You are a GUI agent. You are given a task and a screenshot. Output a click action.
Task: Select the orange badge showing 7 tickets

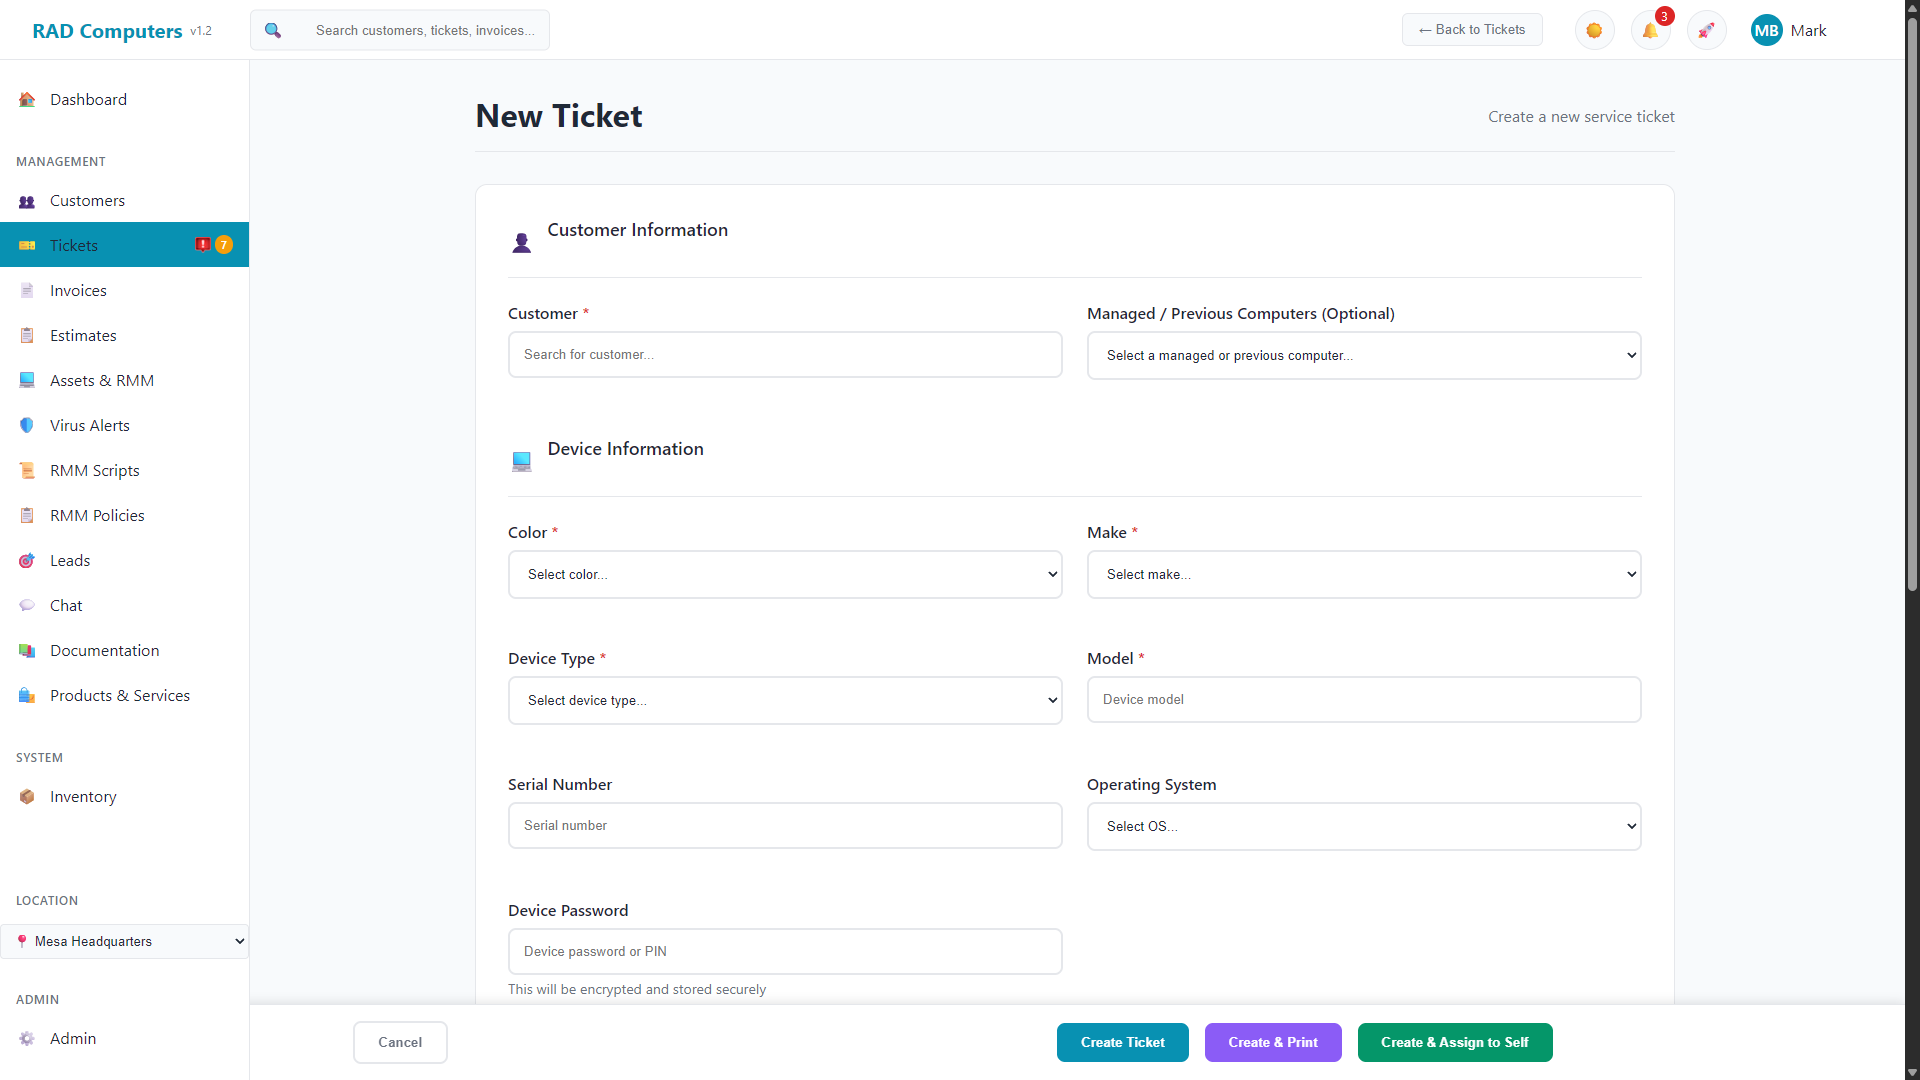click(223, 244)
